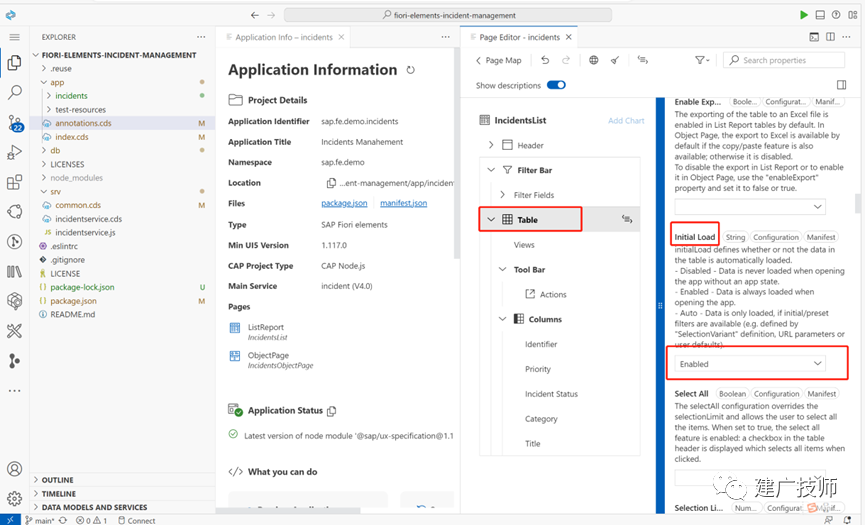
Task: Collapse the app folder
Action: (44, 82)
